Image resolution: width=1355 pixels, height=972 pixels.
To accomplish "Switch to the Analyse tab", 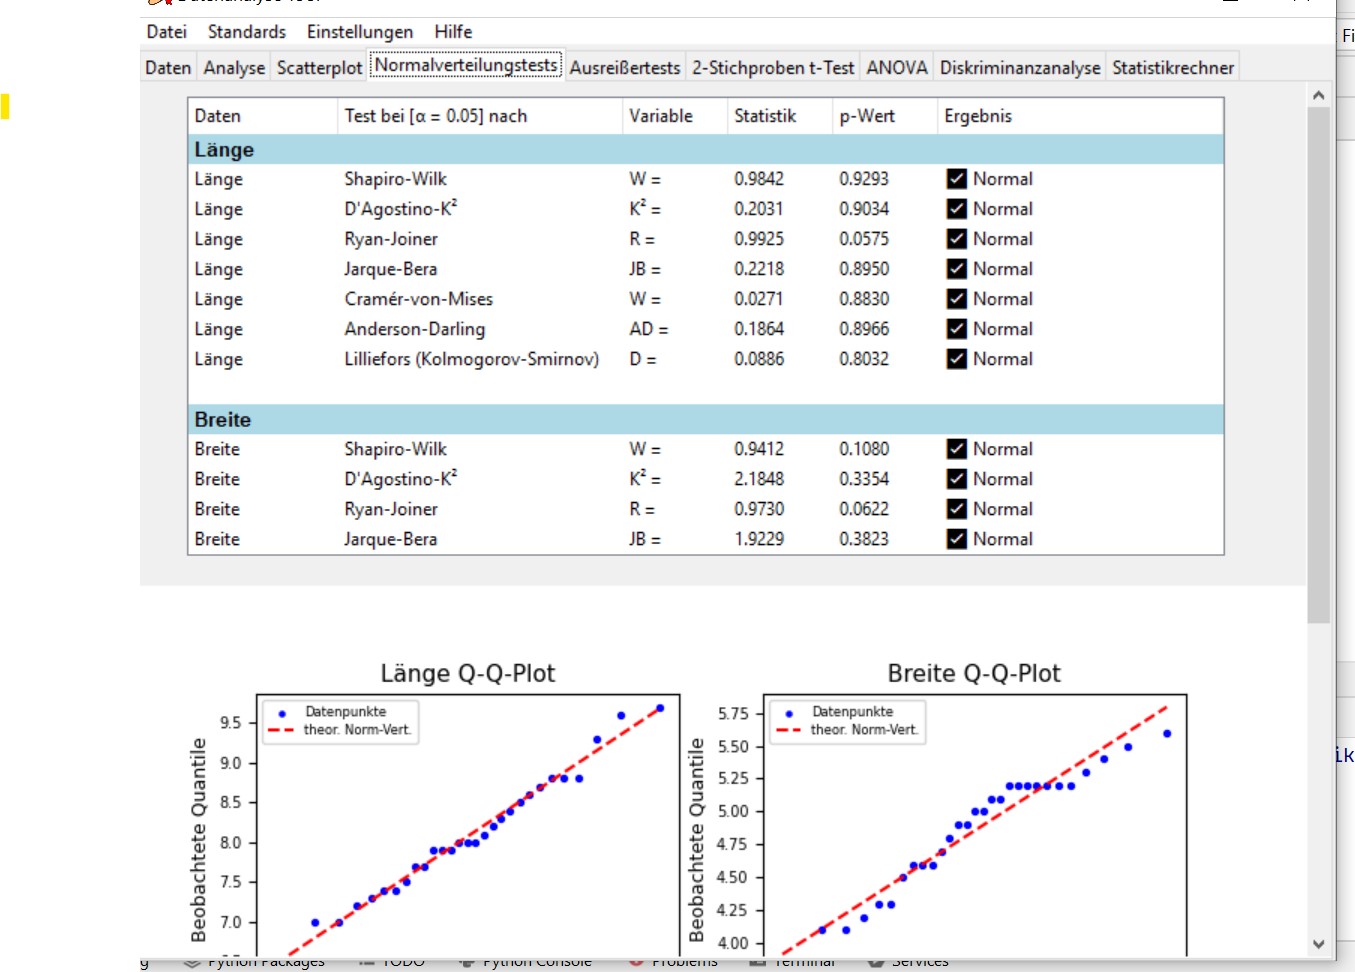I will pos(234,68).
